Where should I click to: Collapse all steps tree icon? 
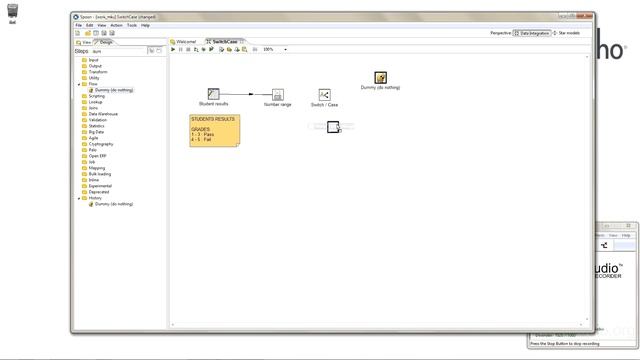[159, 51]
